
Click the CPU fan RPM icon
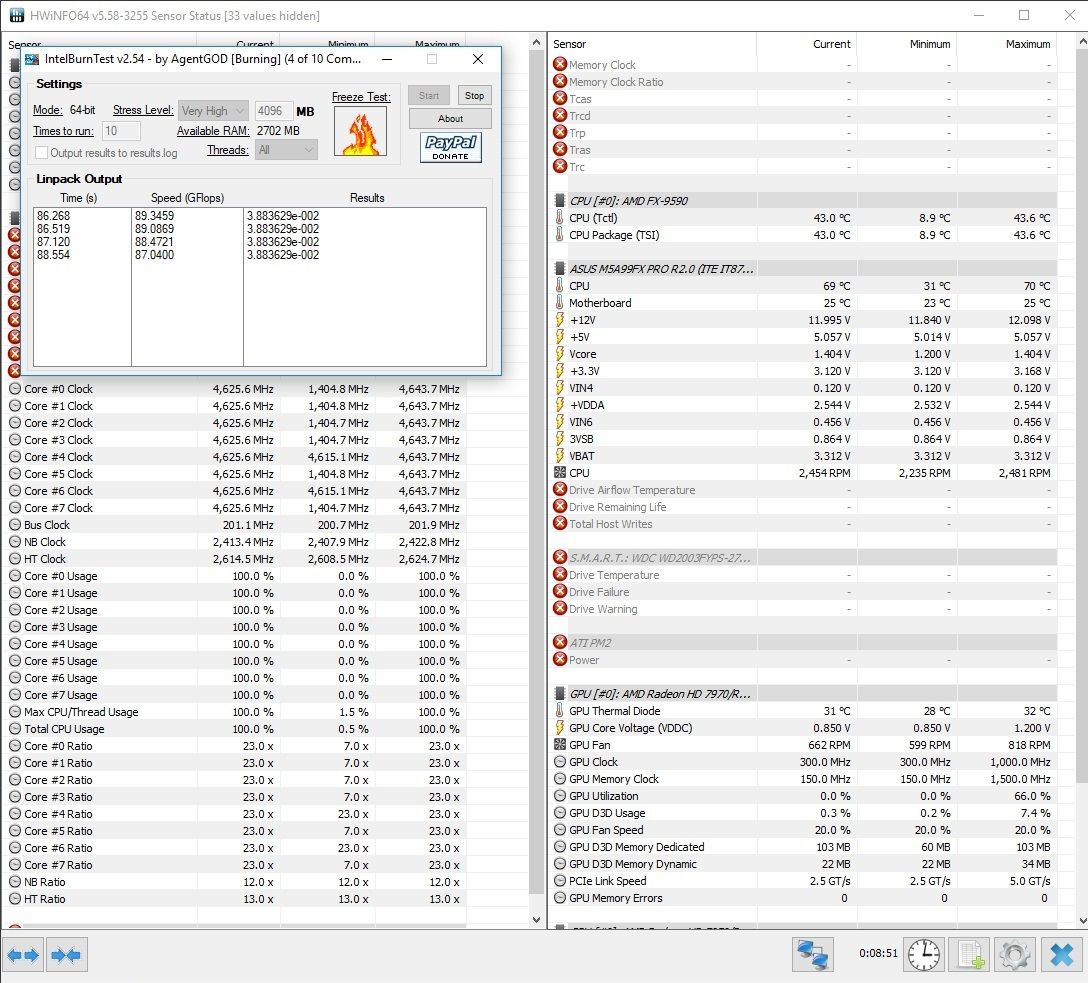(559, 472)
